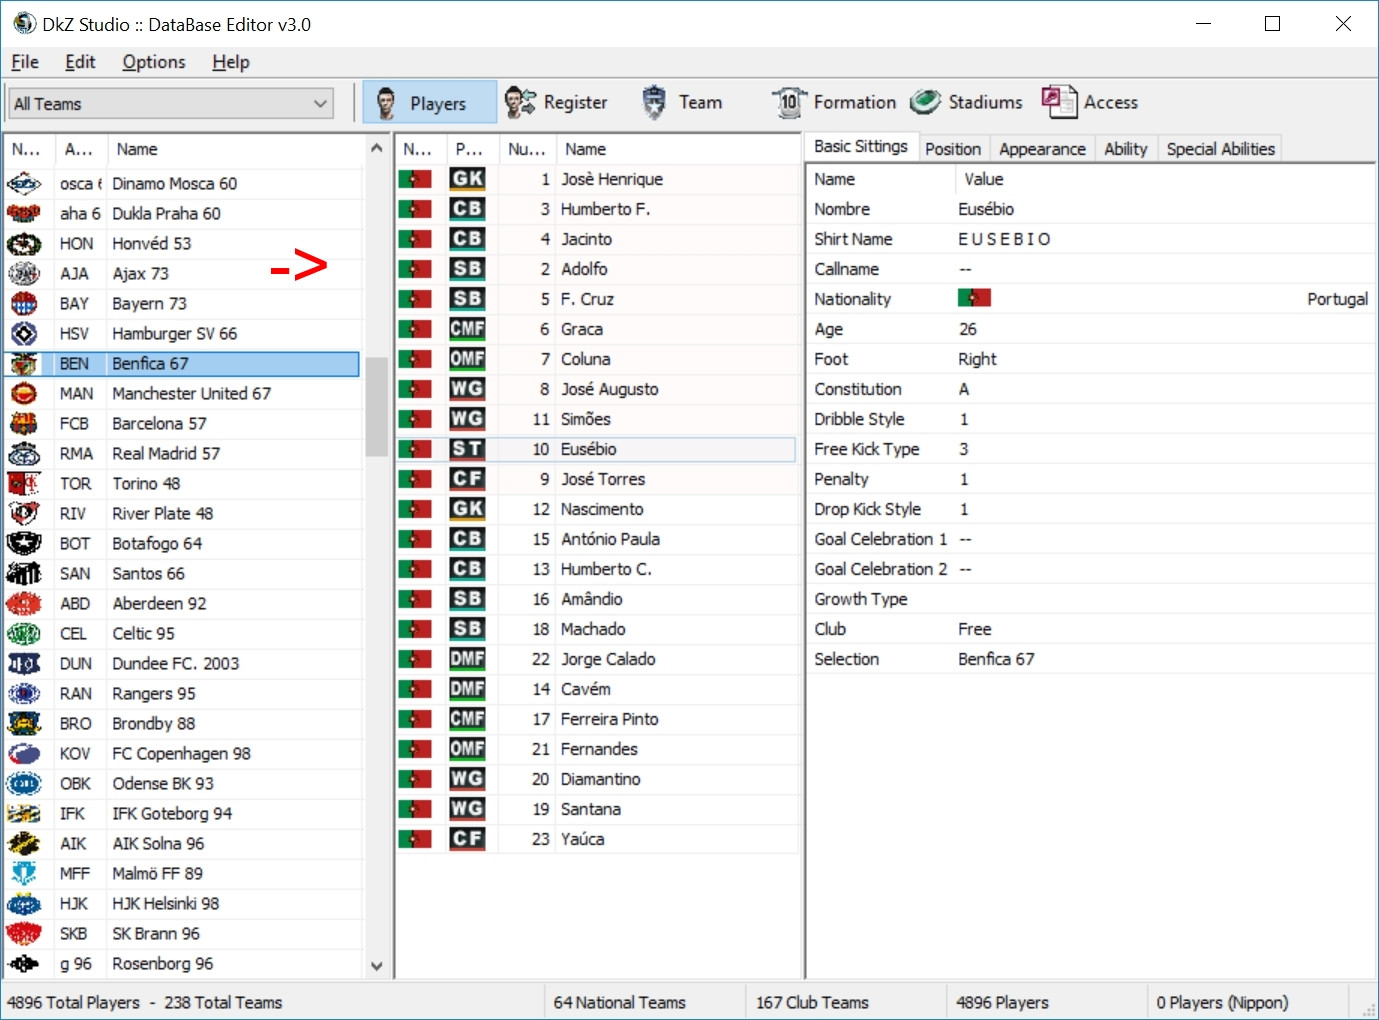Click the Bayern 73 team crest
The image size is (1379, 1020).
[x=24, y=303]
